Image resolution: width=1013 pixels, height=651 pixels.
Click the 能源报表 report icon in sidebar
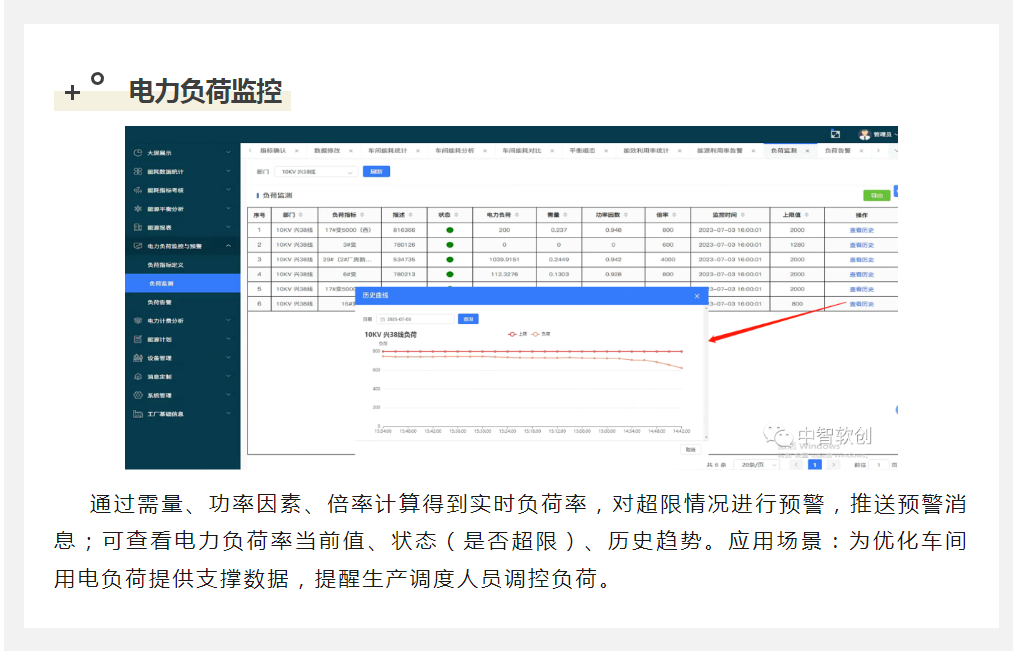137,227
